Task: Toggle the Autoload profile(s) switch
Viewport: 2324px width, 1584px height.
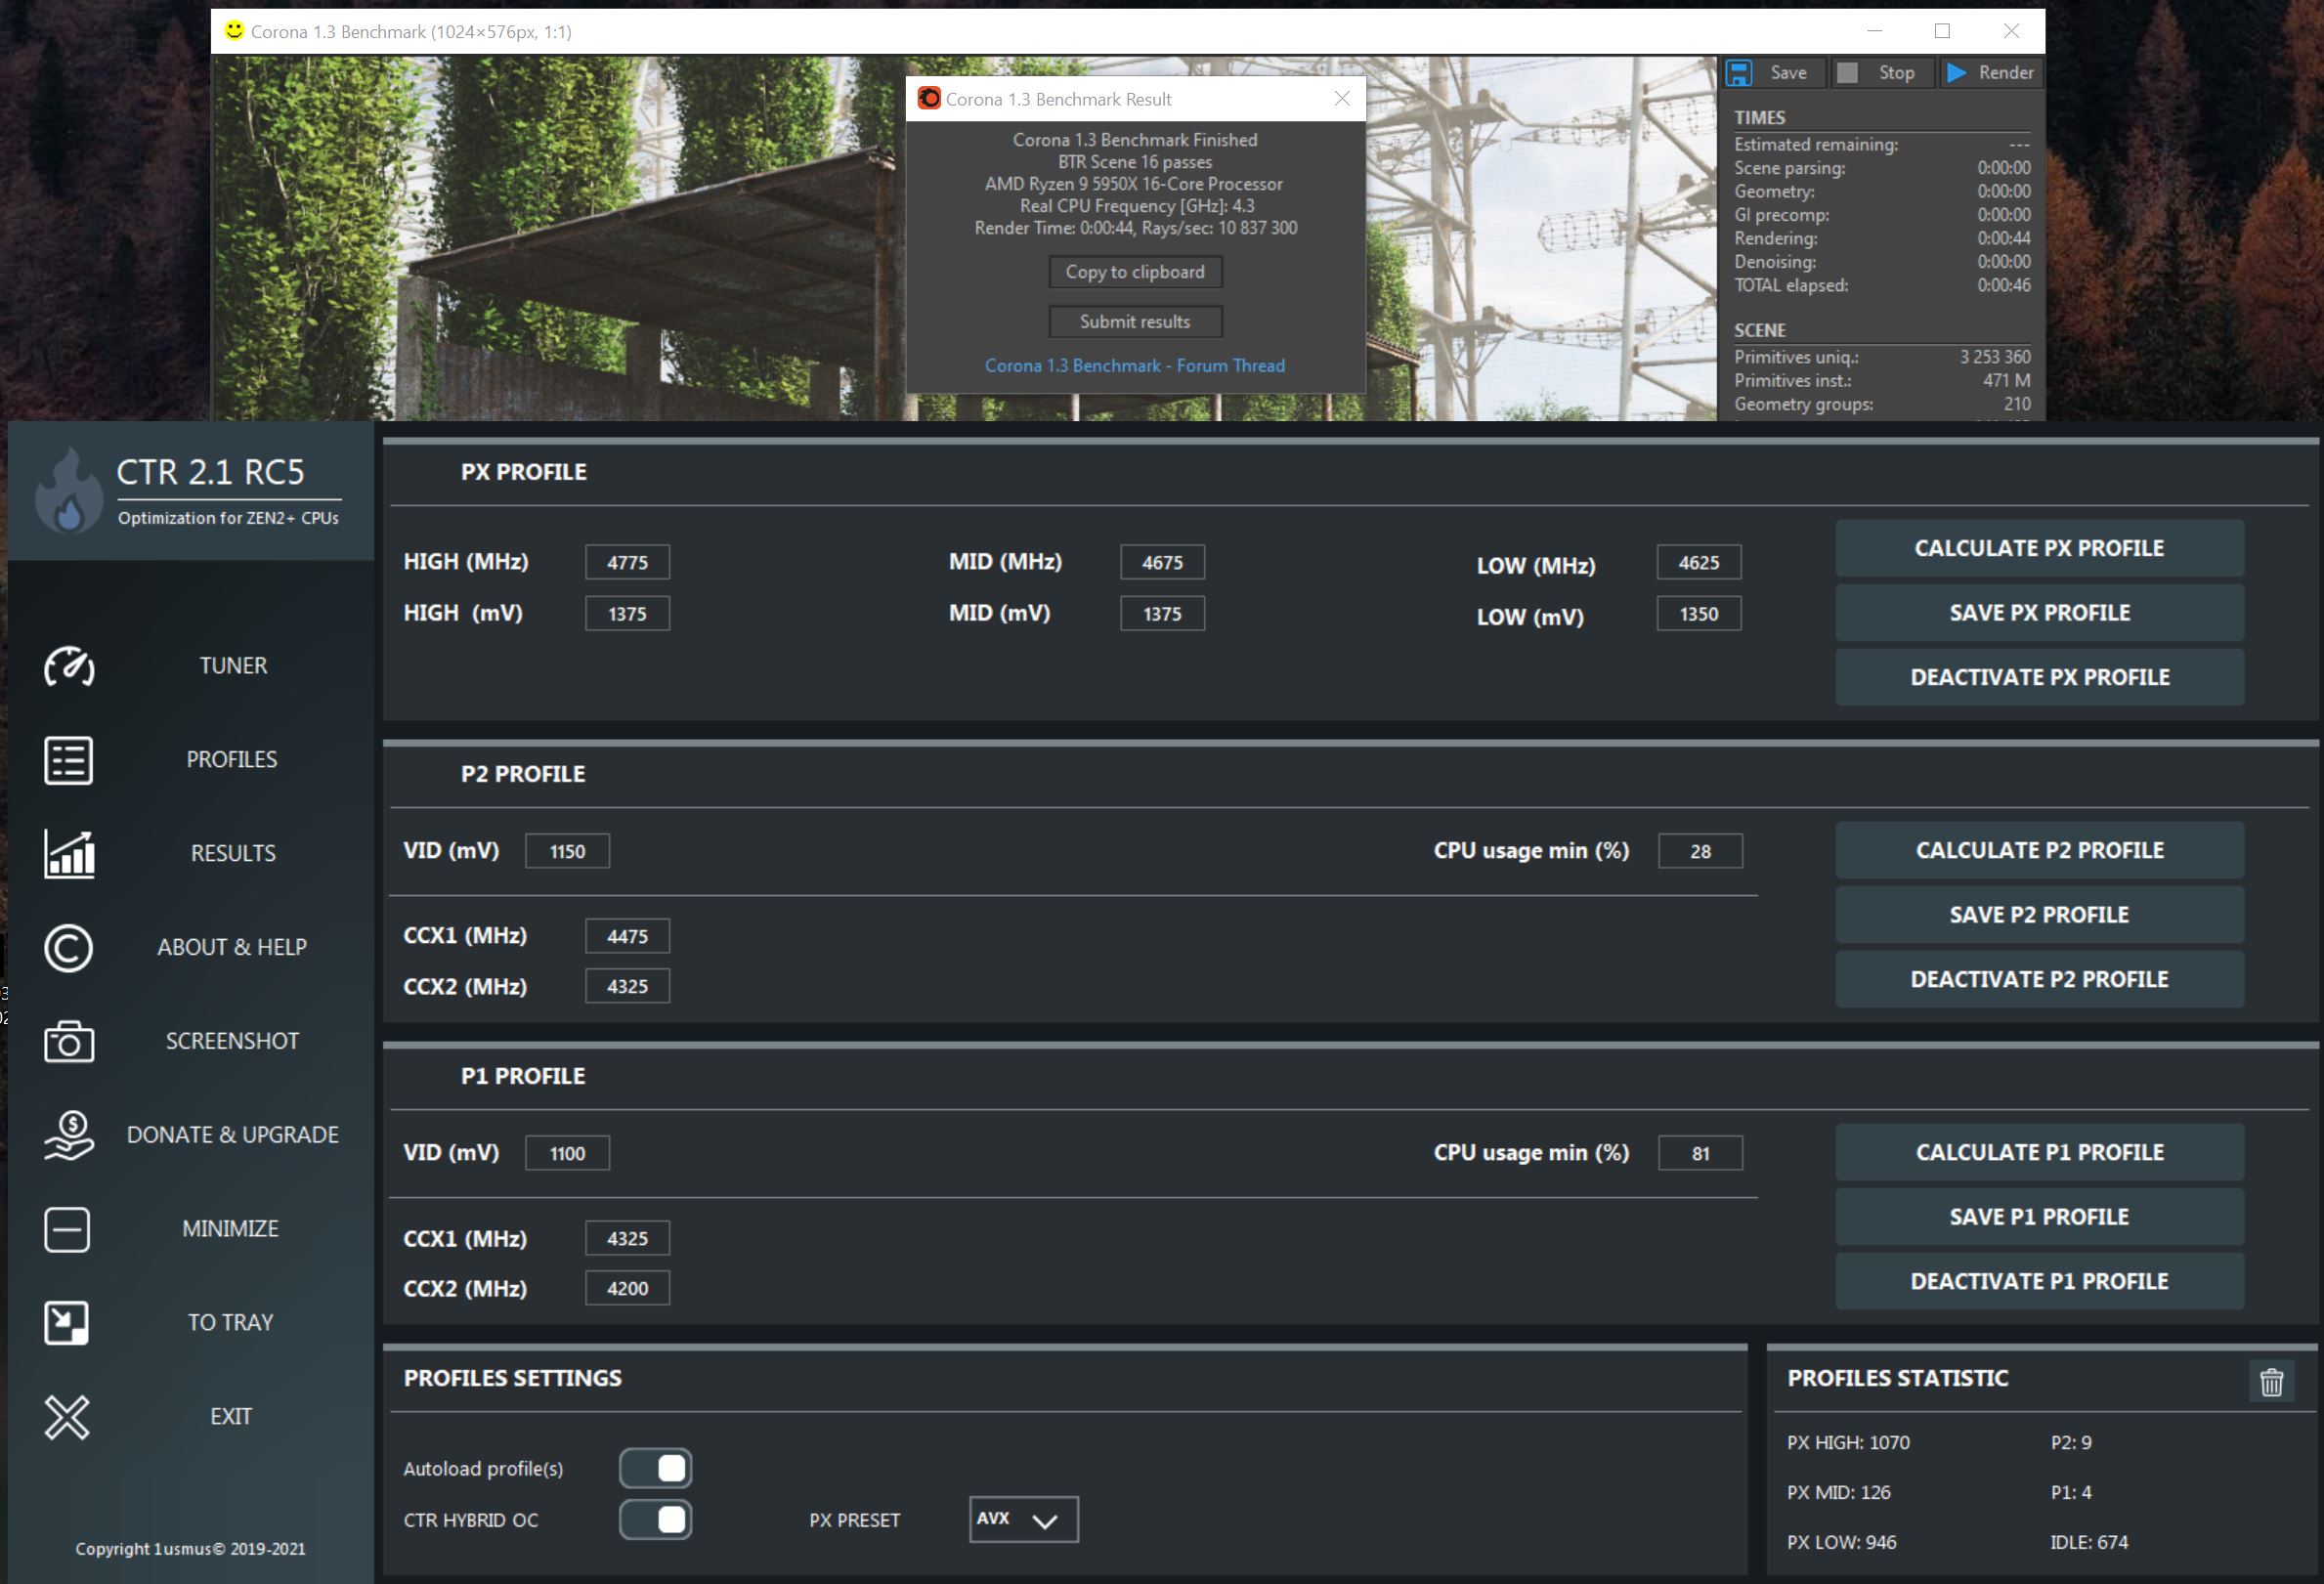Action: (656, 1468)
